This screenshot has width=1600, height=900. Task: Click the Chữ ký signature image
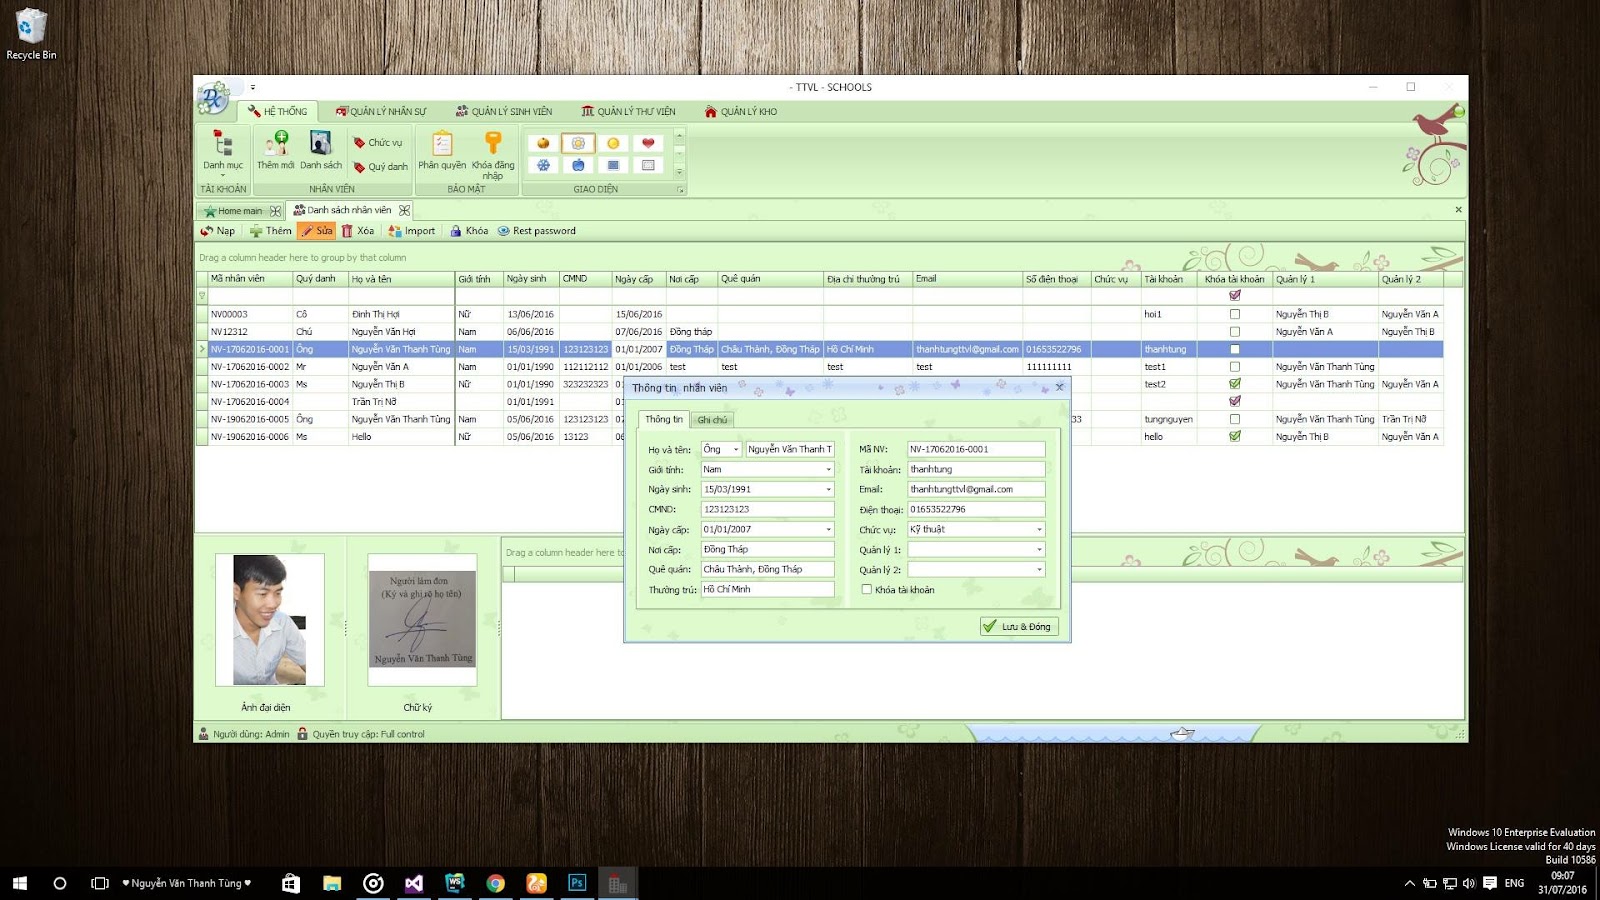(422, 620)
